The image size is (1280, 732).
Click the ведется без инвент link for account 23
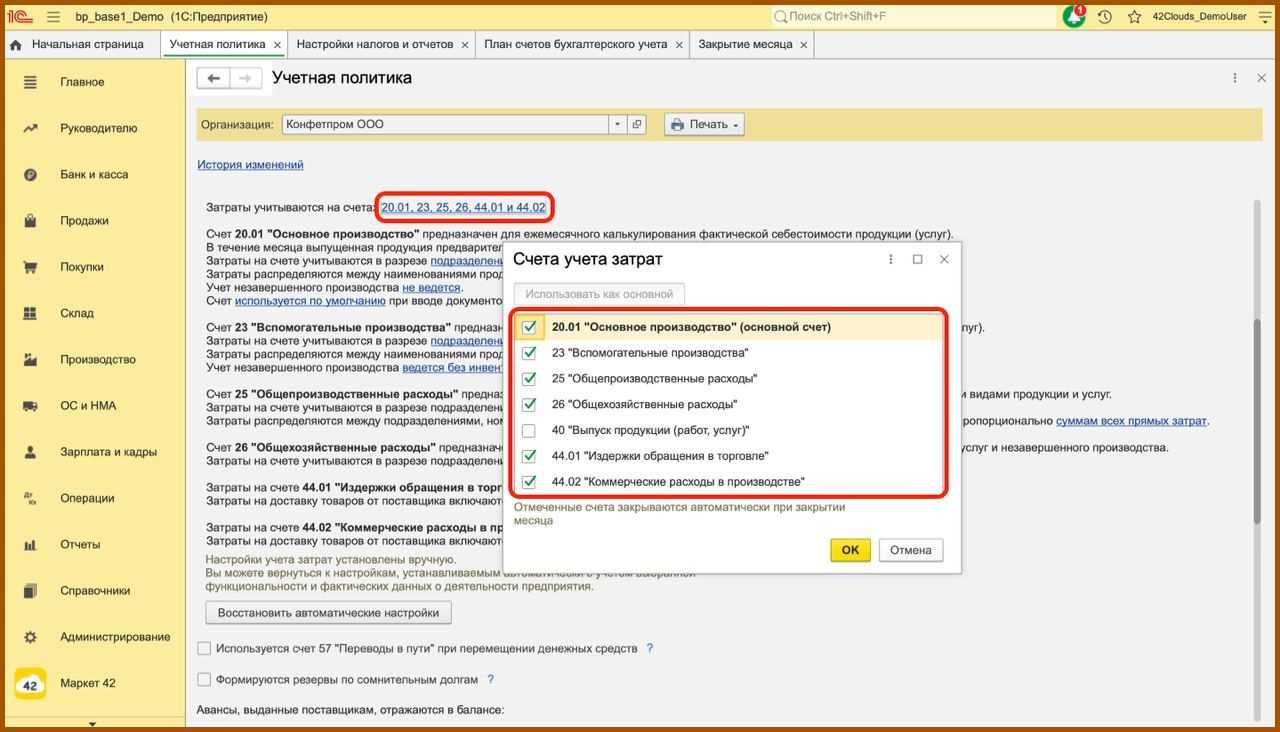pos(453,368)
